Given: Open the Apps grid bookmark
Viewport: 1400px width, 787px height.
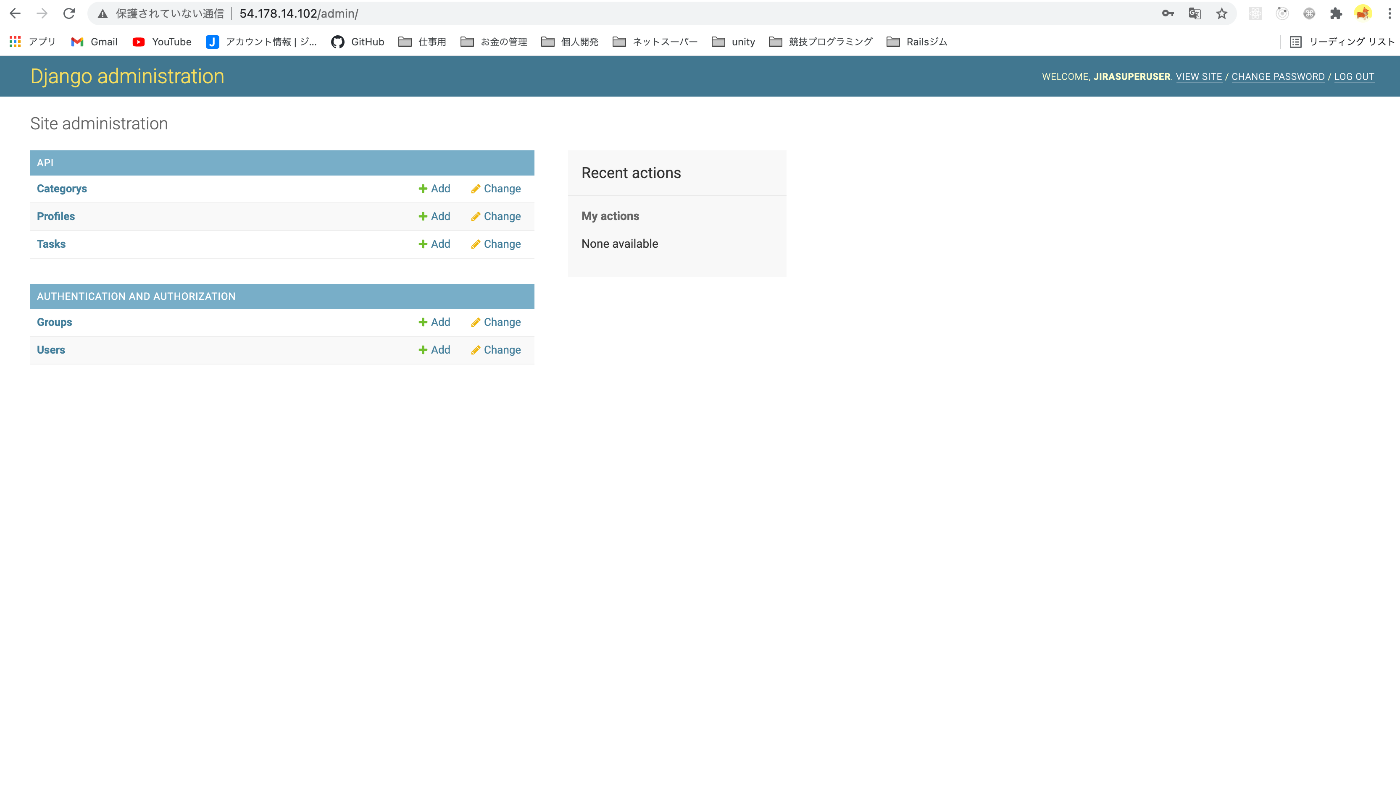Looking at the screenshot, I should coord(33,42).
